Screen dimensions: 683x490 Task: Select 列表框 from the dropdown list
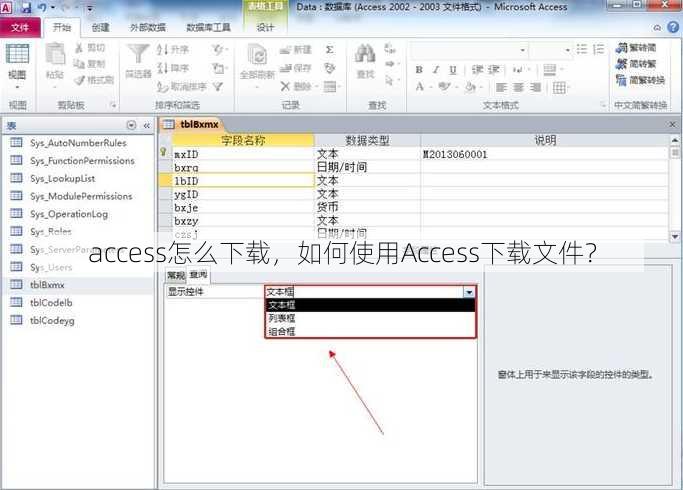[x=370, y=318]
